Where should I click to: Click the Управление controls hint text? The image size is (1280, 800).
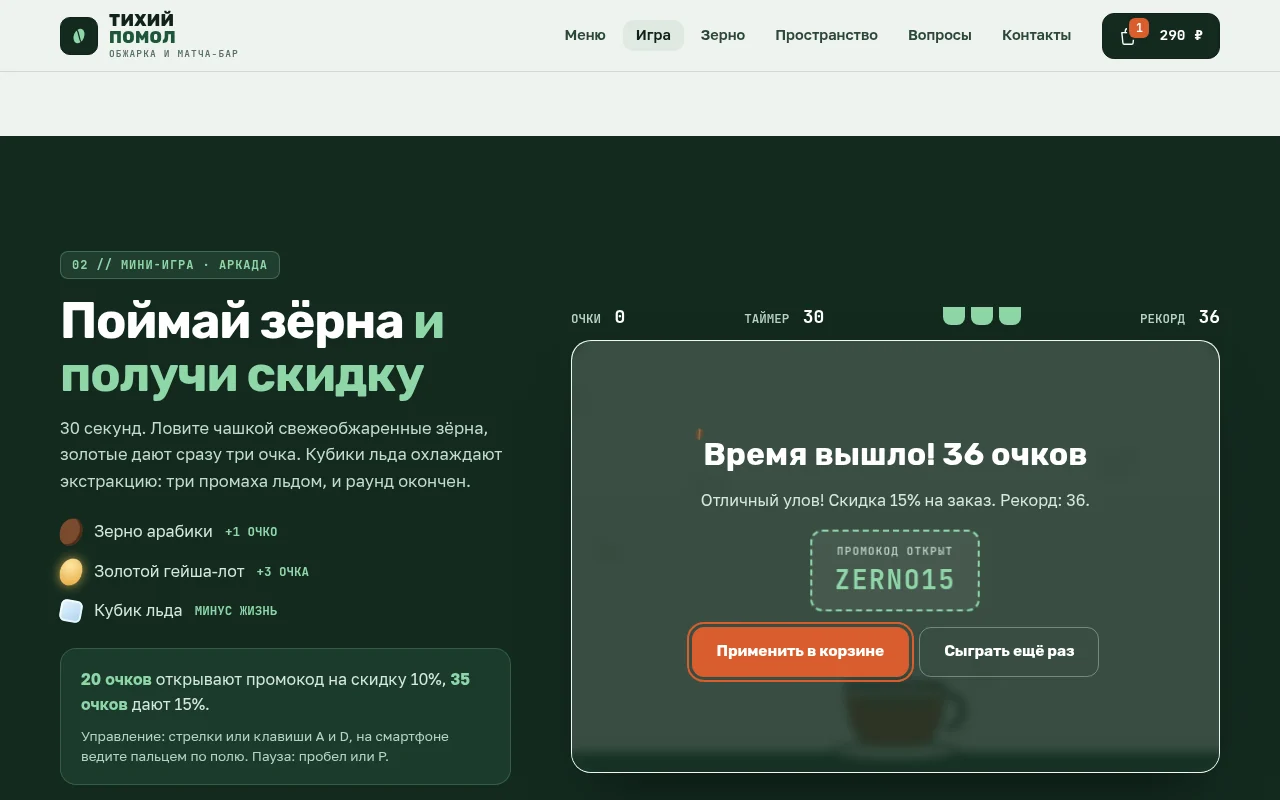coord(265,746)
